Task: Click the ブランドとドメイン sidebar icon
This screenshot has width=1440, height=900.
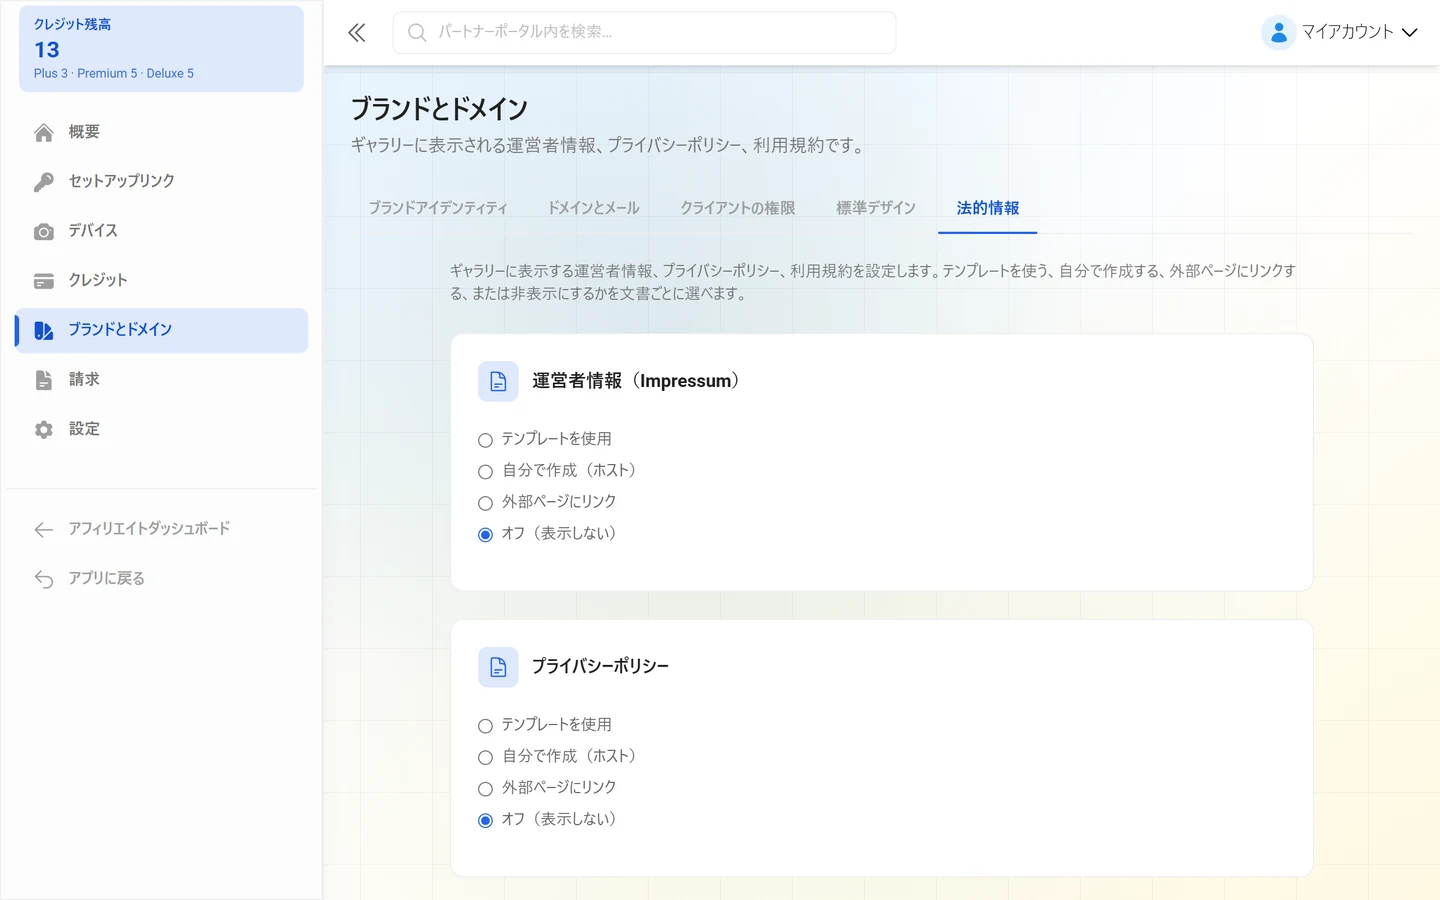Action: (44, 331)
